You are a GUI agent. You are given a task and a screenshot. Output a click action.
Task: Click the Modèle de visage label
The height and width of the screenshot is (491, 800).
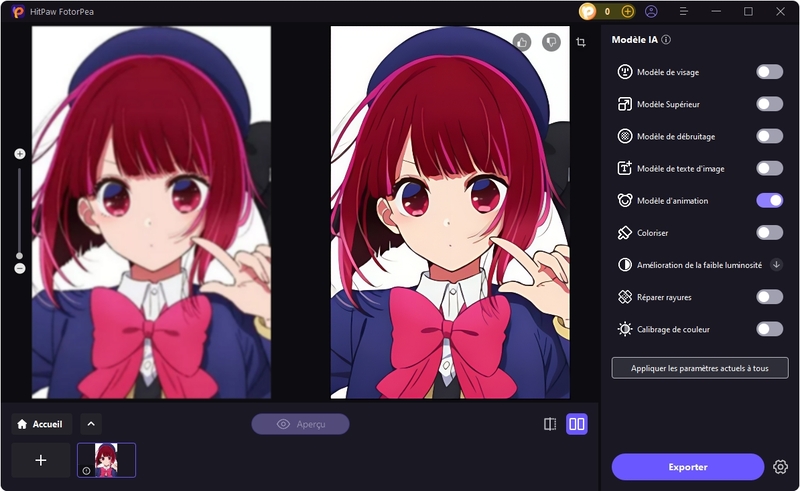coord(668,72)
